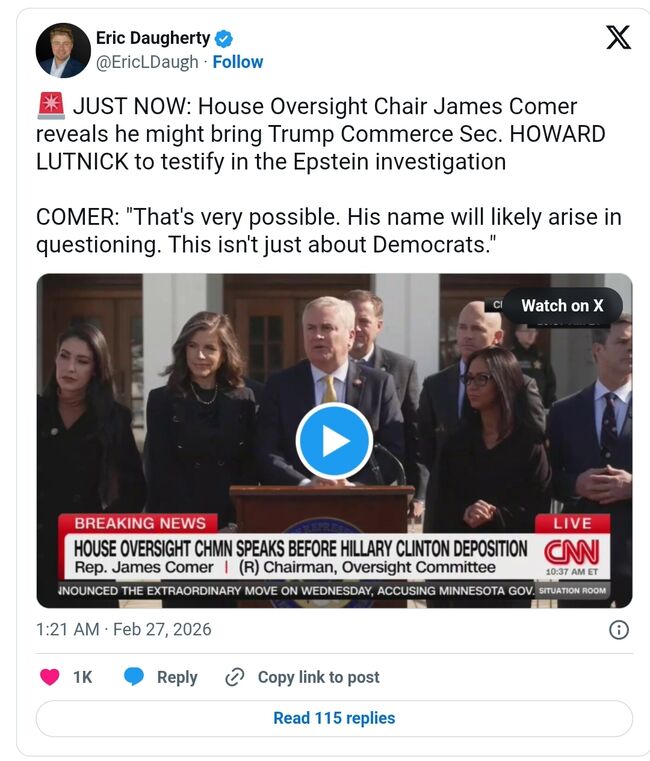650x761 pixels.
Task: Click the blue verified badge icon
Action: tap(223, 38)
